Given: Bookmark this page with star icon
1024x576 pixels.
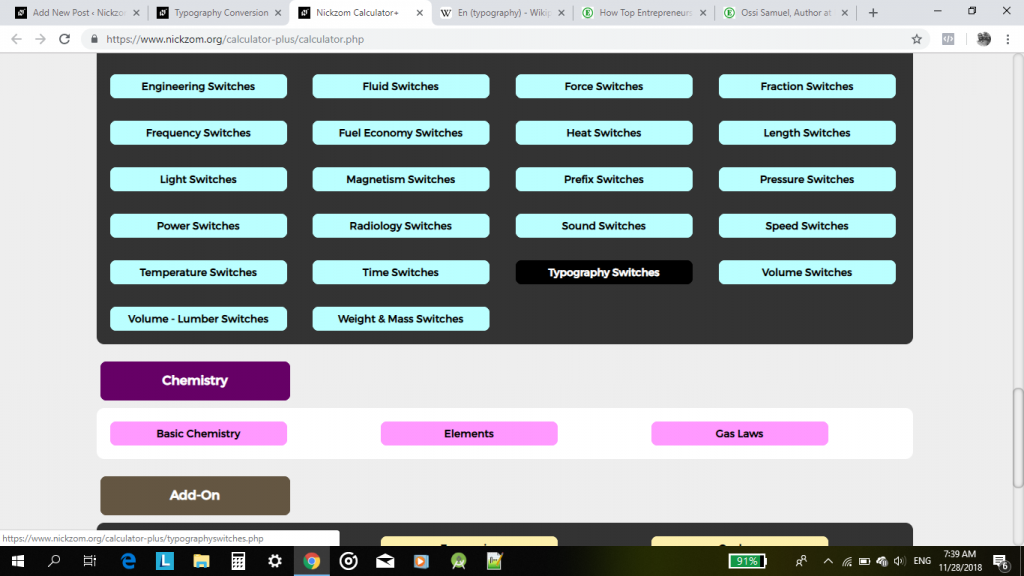Looking at the screenshot, I should click(x=917, y=39).
